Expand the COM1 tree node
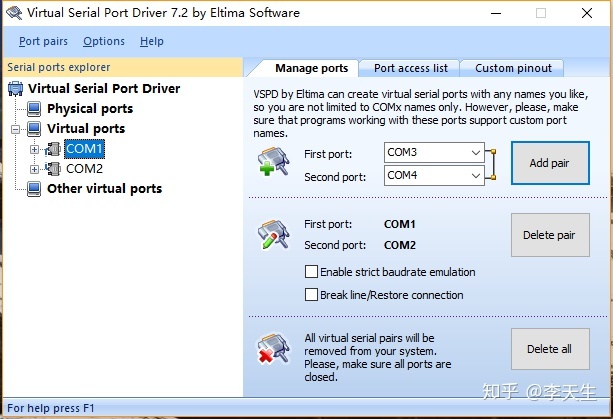 point(34,149)
